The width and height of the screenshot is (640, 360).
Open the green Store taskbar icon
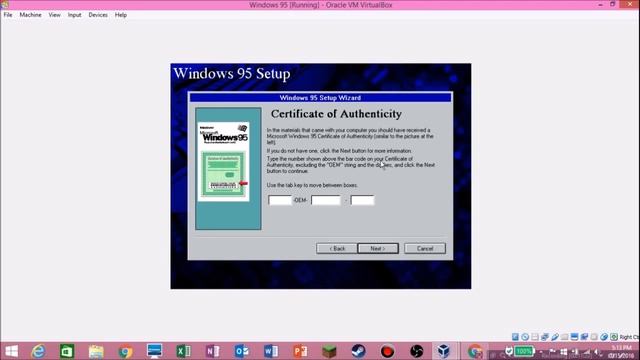coord(67,351)
